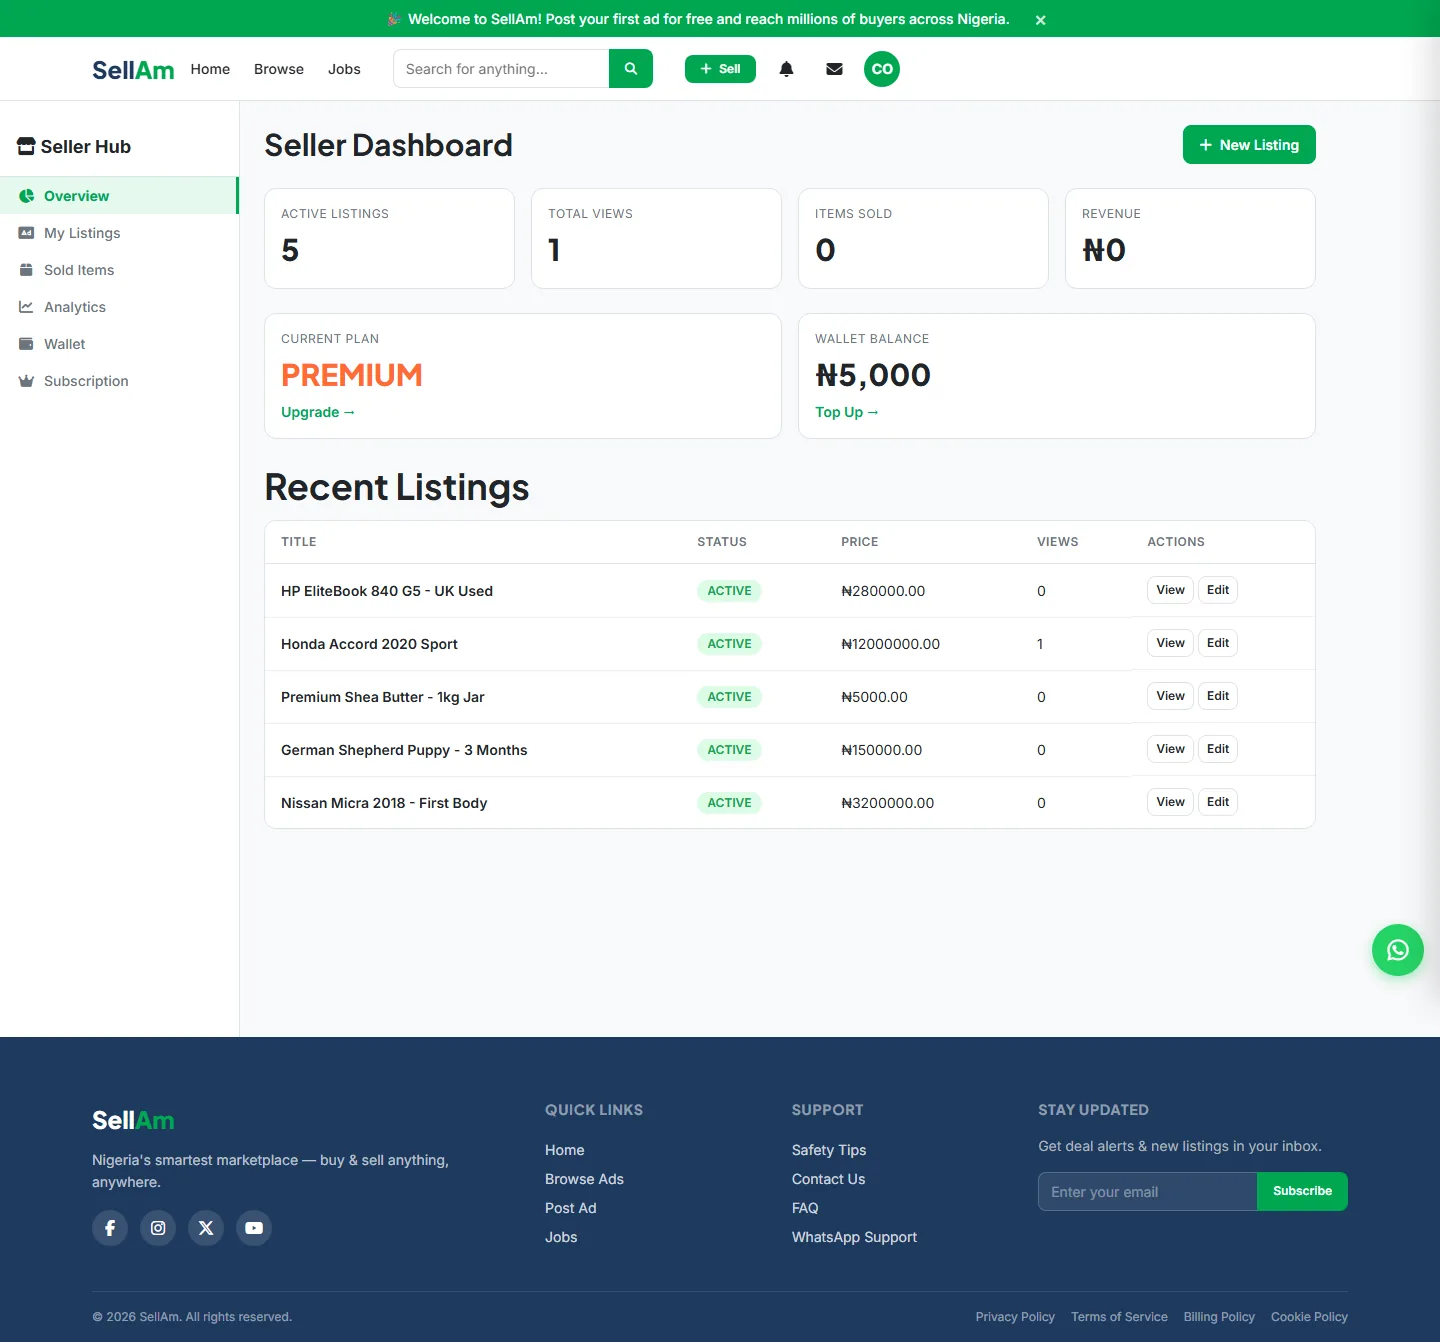Click the search magnifier button

631,69
